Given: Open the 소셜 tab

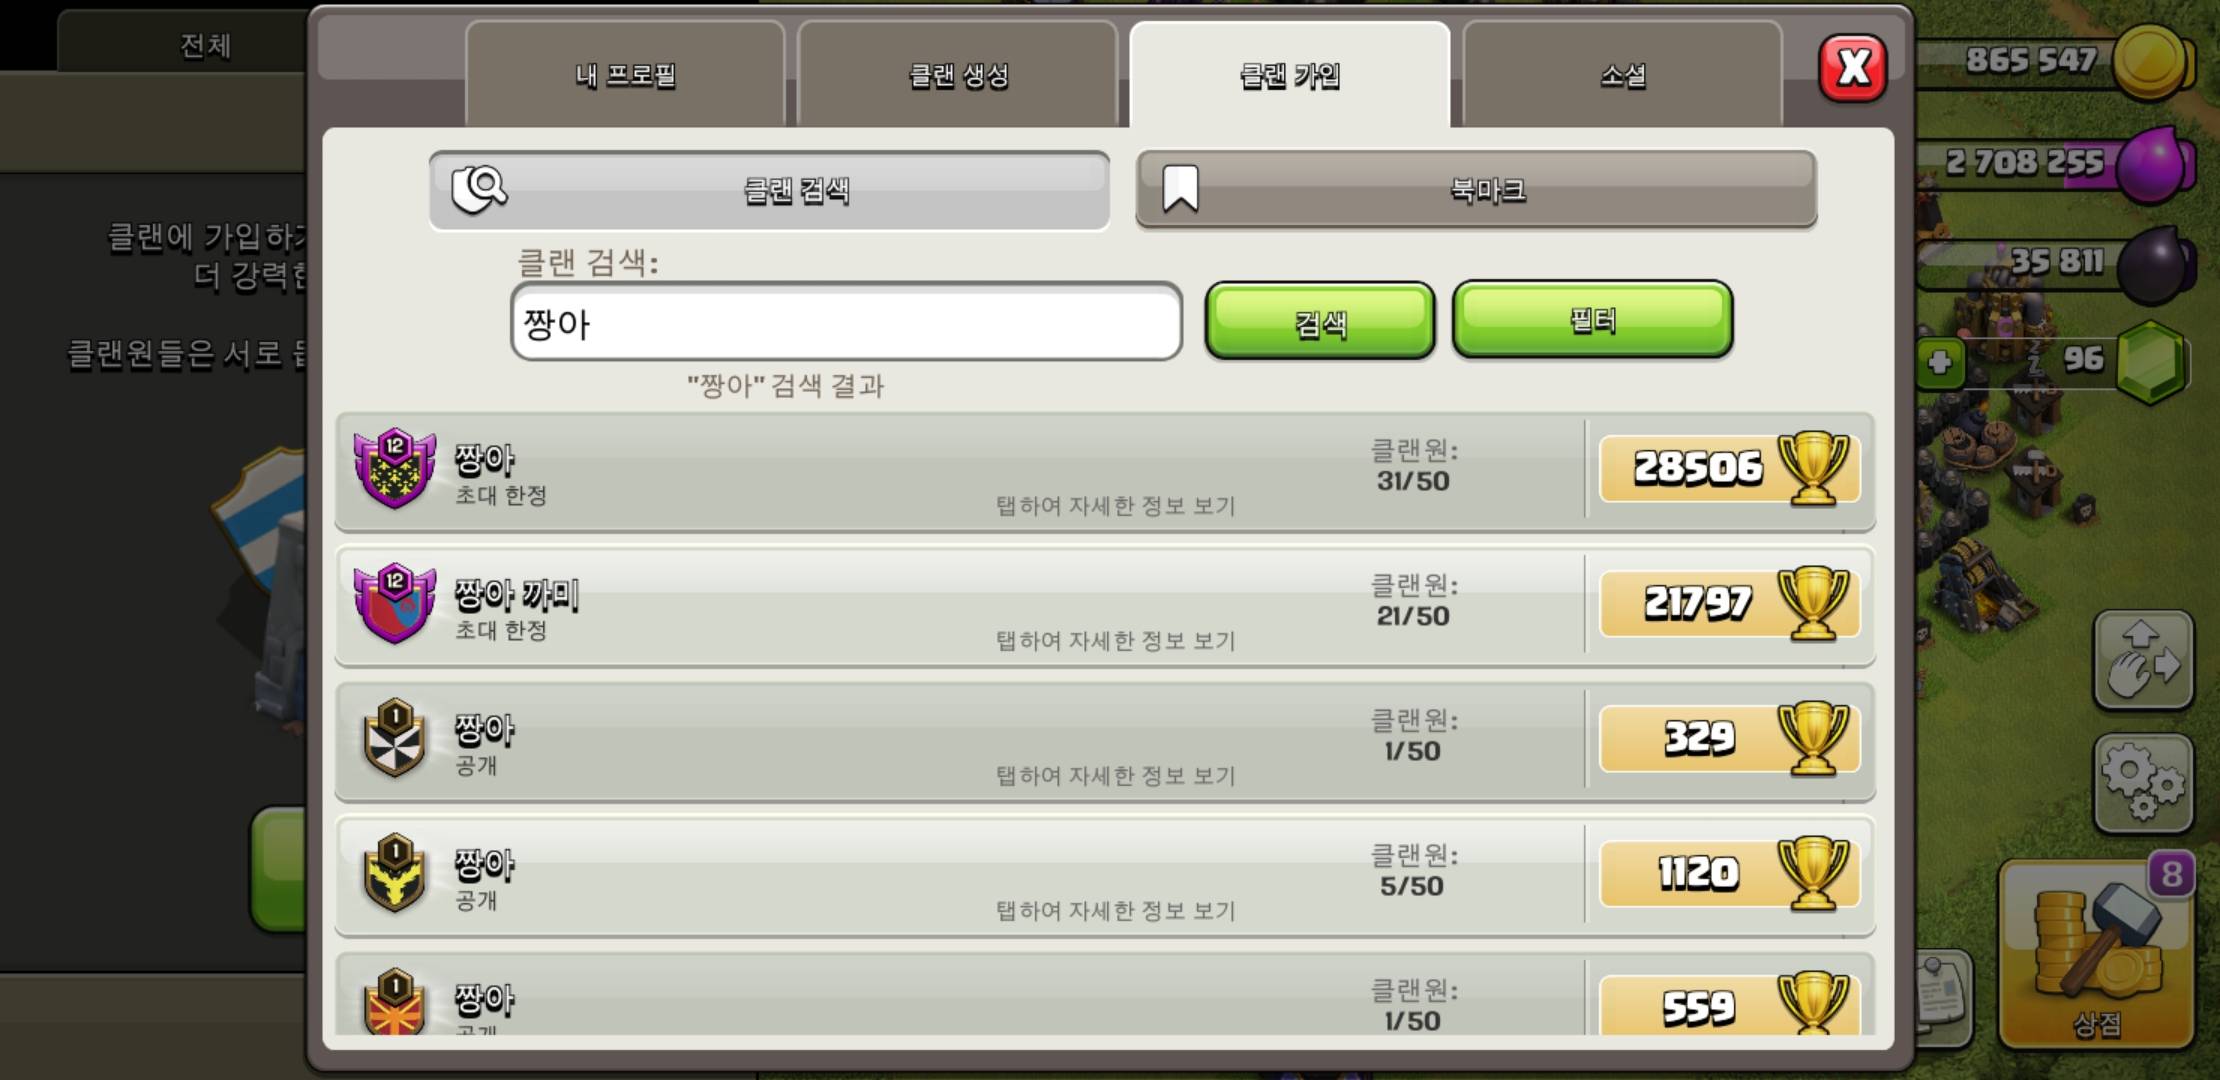Looking at the screenshot, I should pos(1622,75).
